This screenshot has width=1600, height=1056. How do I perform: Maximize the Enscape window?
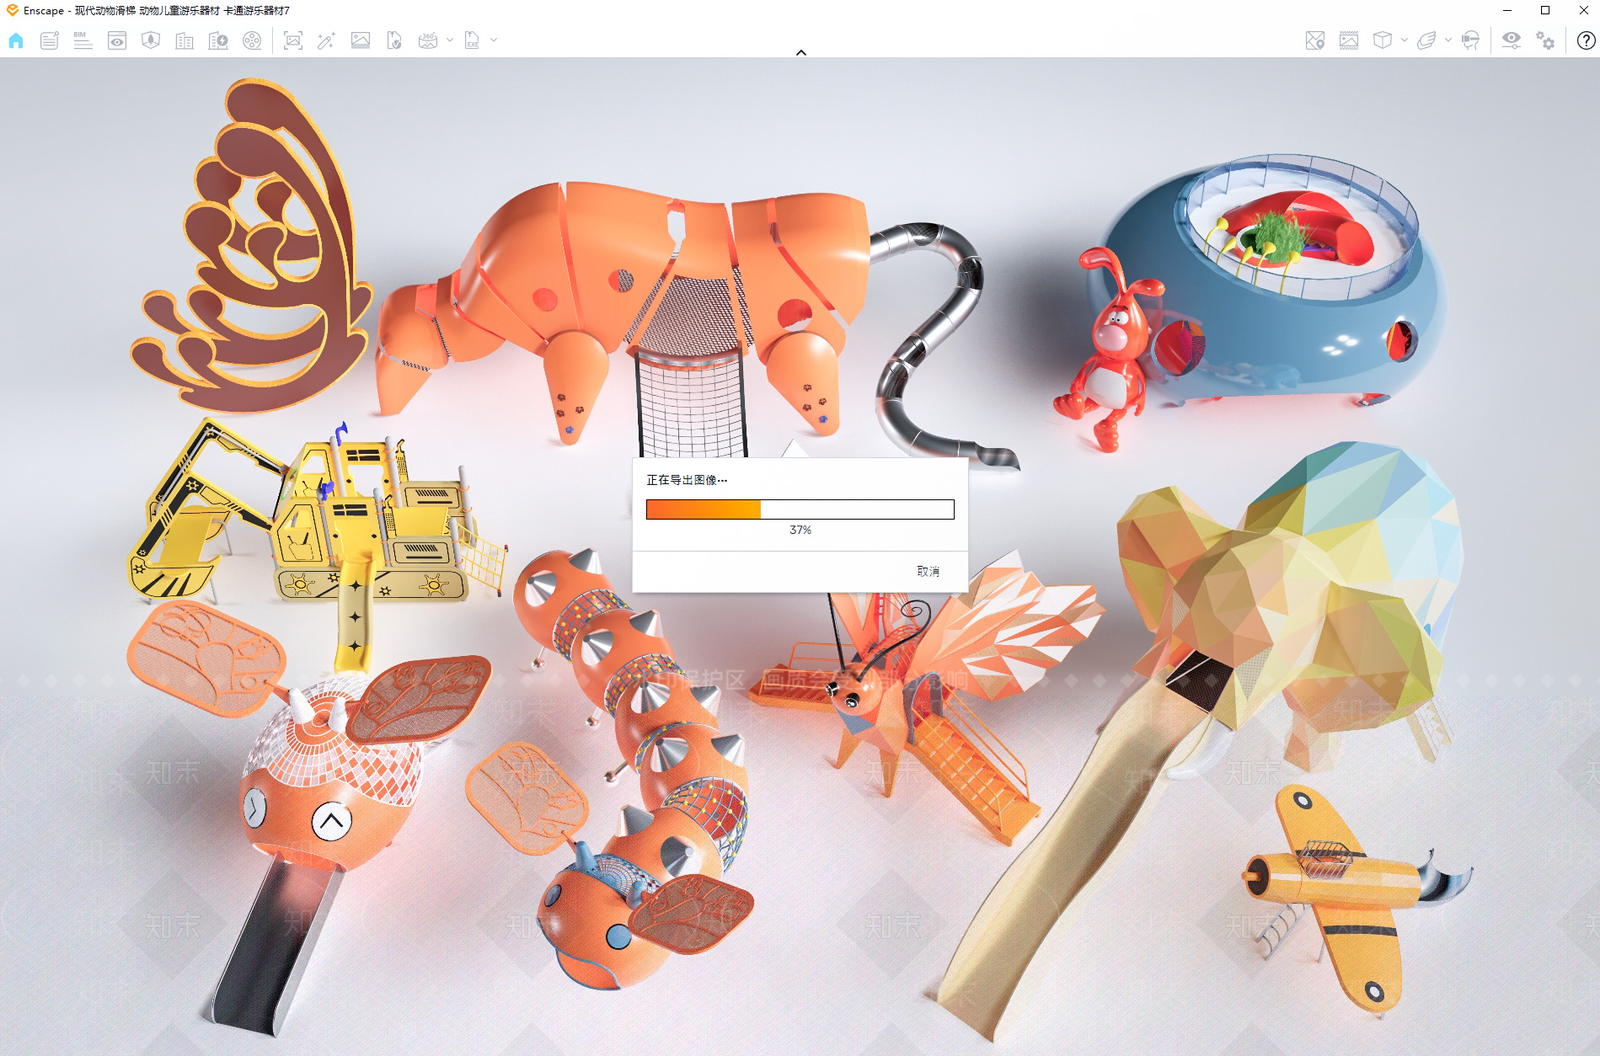[x=1545, y=10]
